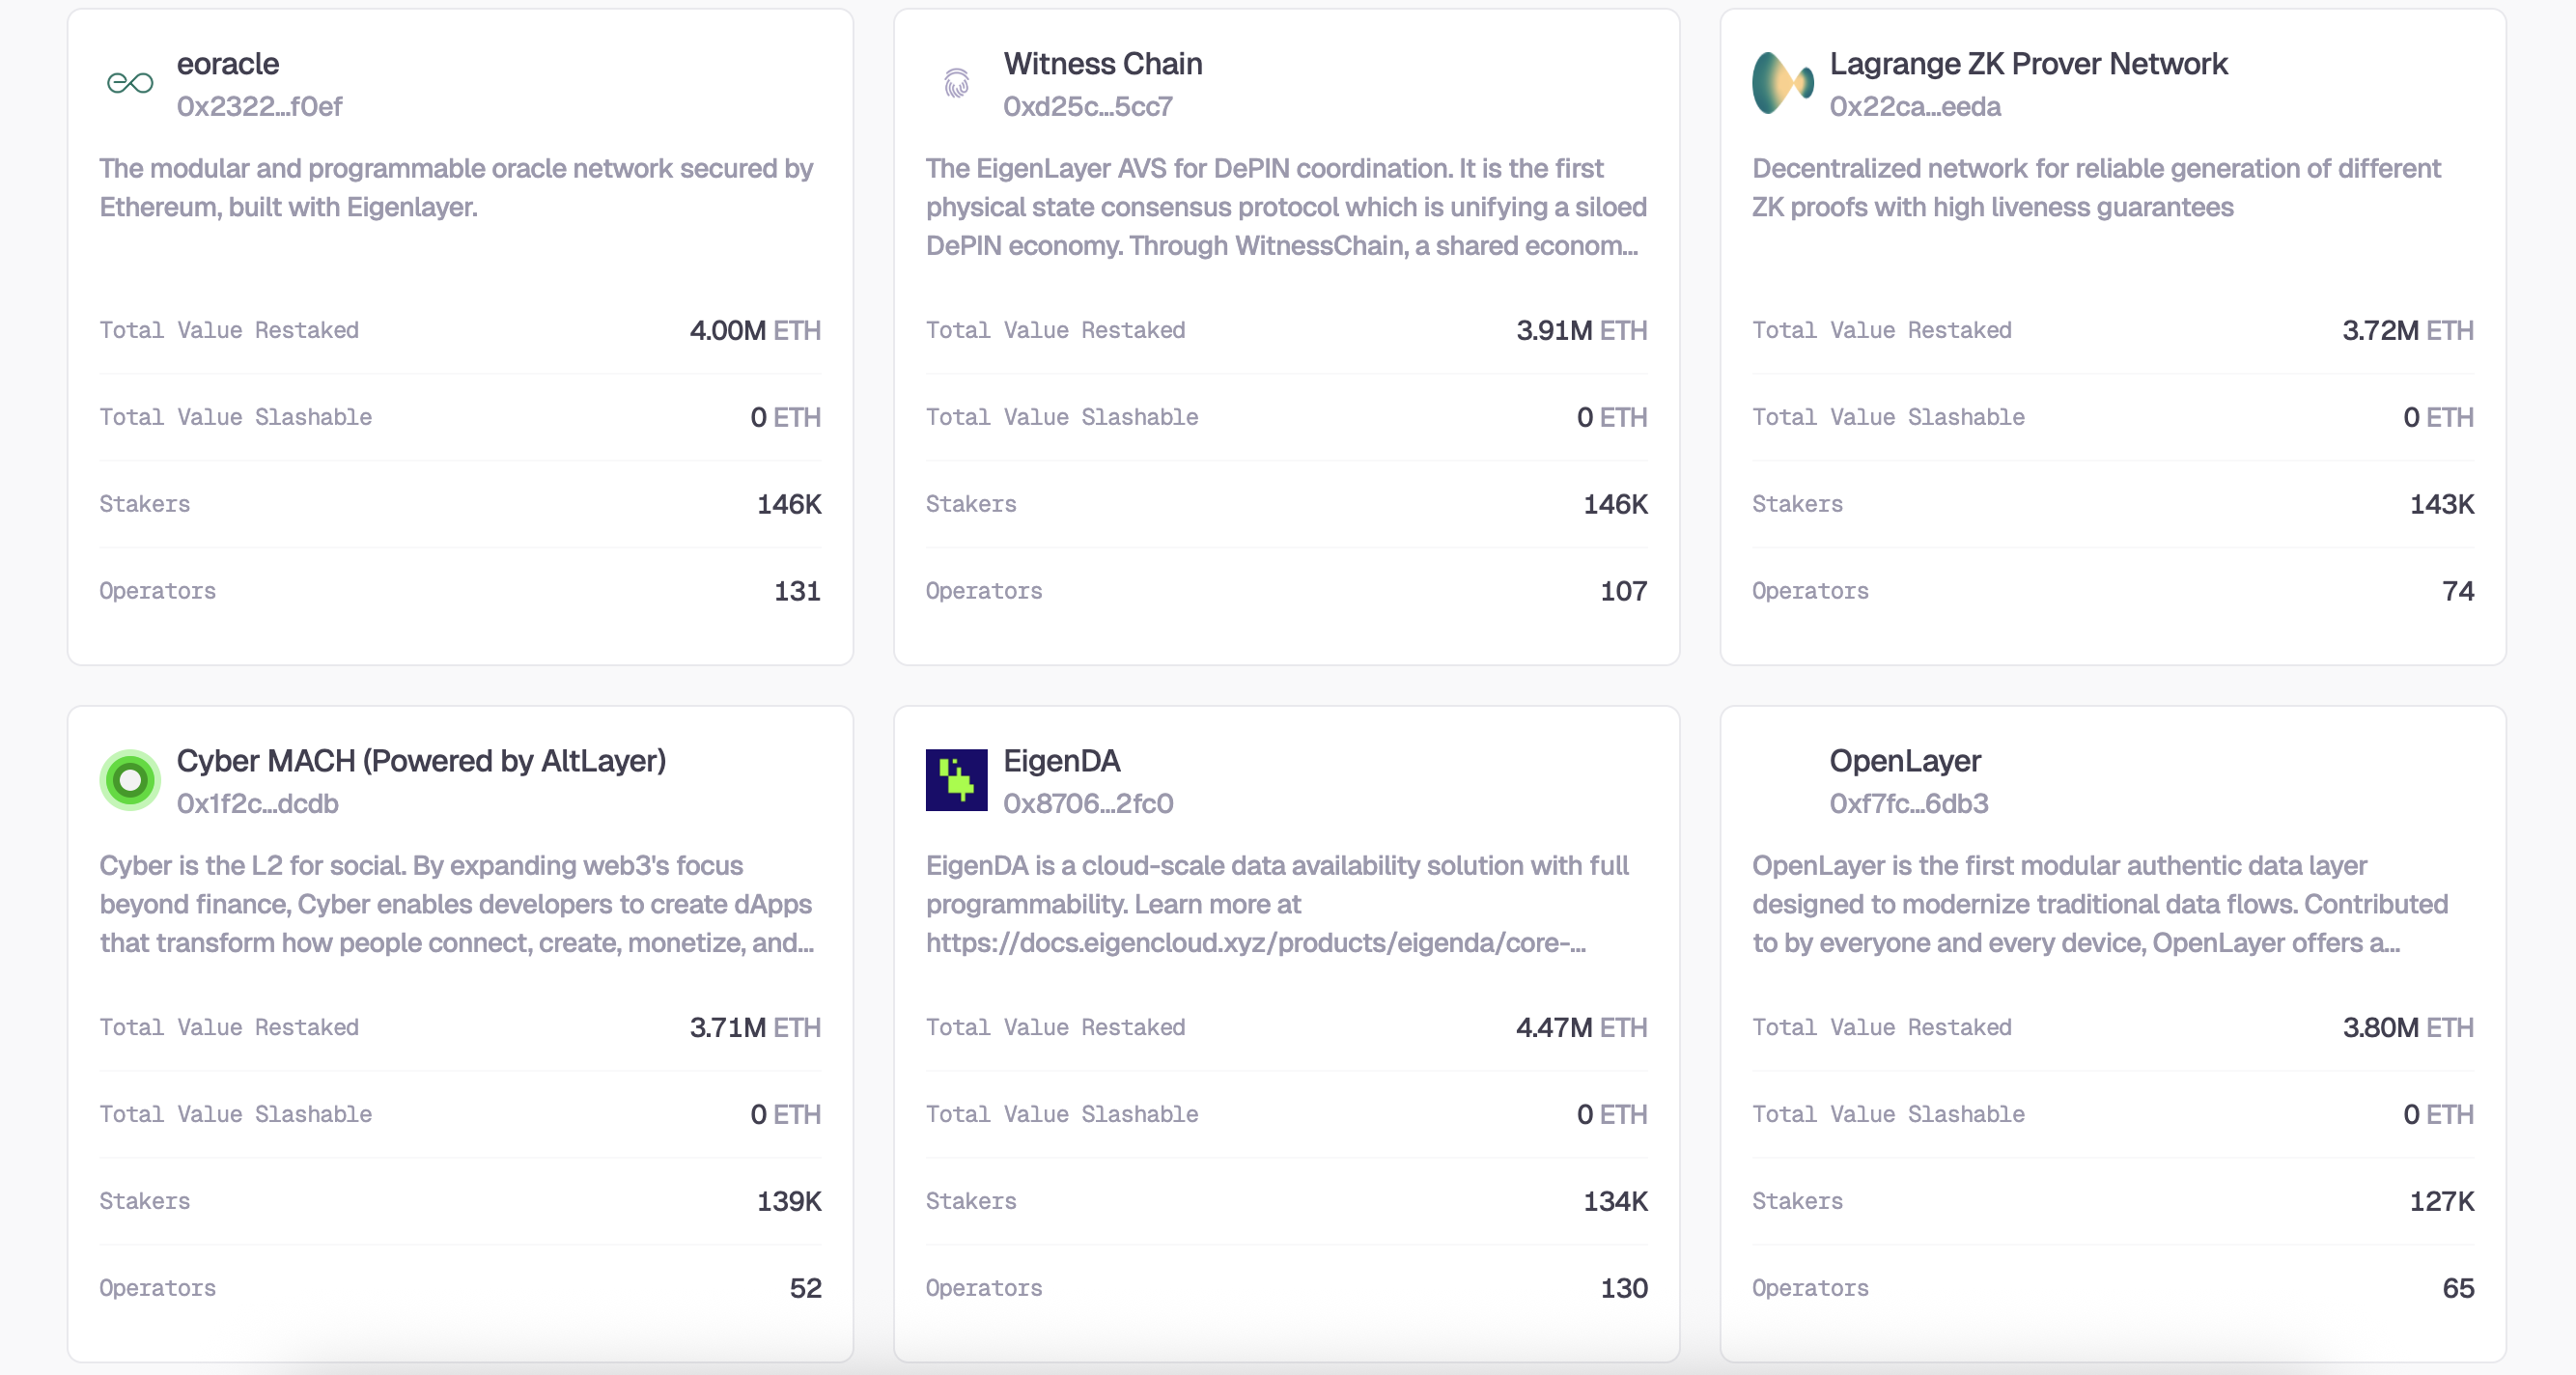This screenshot has height=1375, width=2576.
Task: Click eoracle's operators count 131
Action: pos(797,592)
